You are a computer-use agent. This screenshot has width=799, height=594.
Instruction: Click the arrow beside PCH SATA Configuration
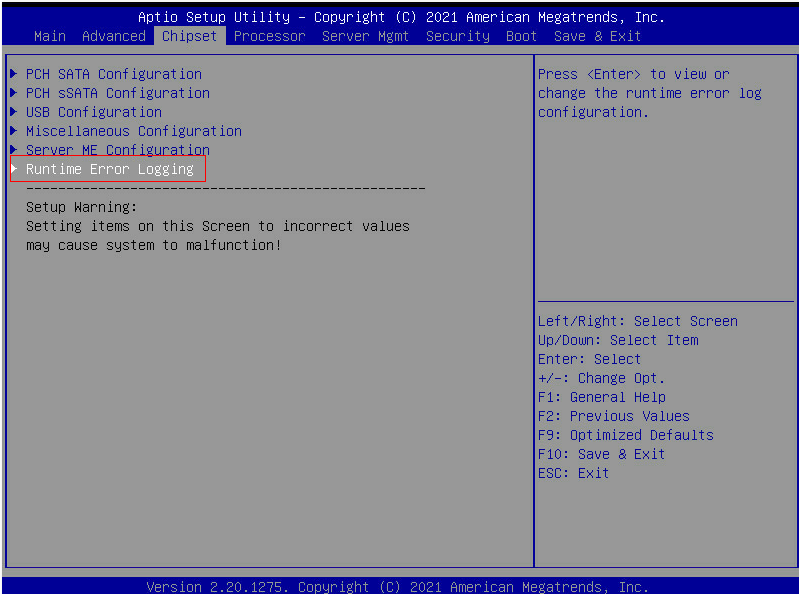14,74
